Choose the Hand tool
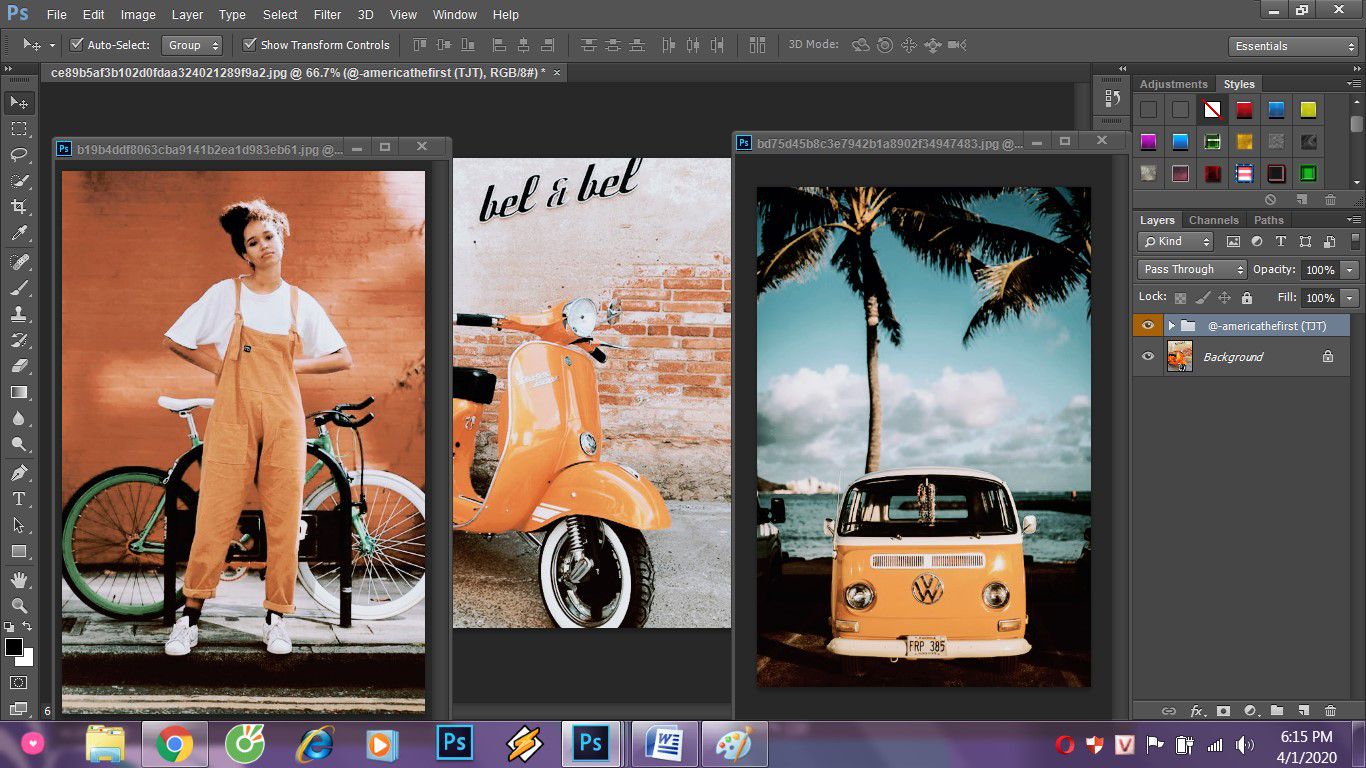 click(18, 579)
